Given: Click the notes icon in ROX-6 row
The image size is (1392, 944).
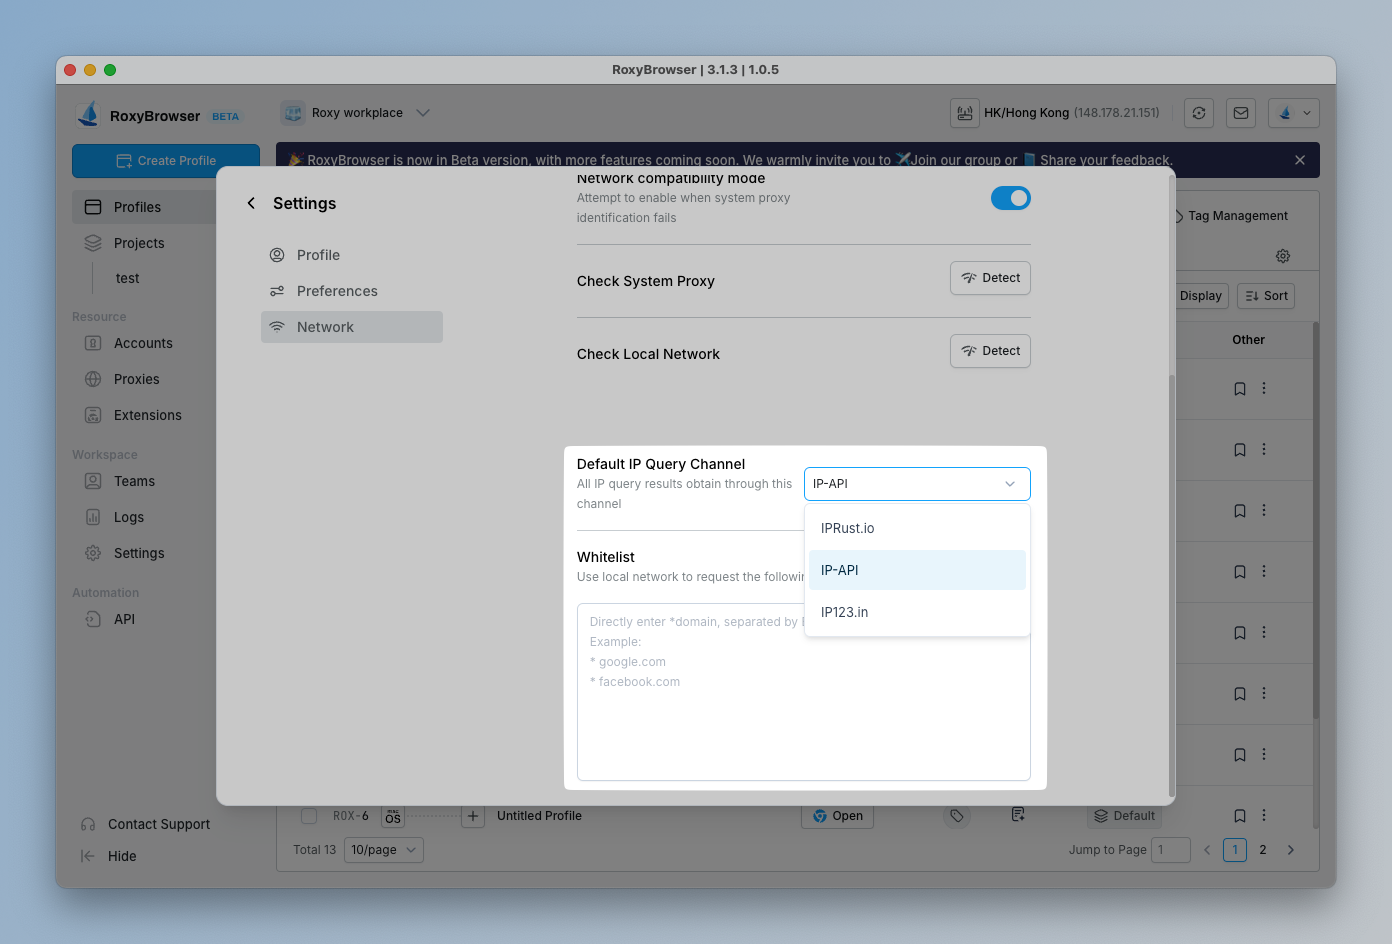Looking at the screenshot, I should click(x=1018, y=815).
